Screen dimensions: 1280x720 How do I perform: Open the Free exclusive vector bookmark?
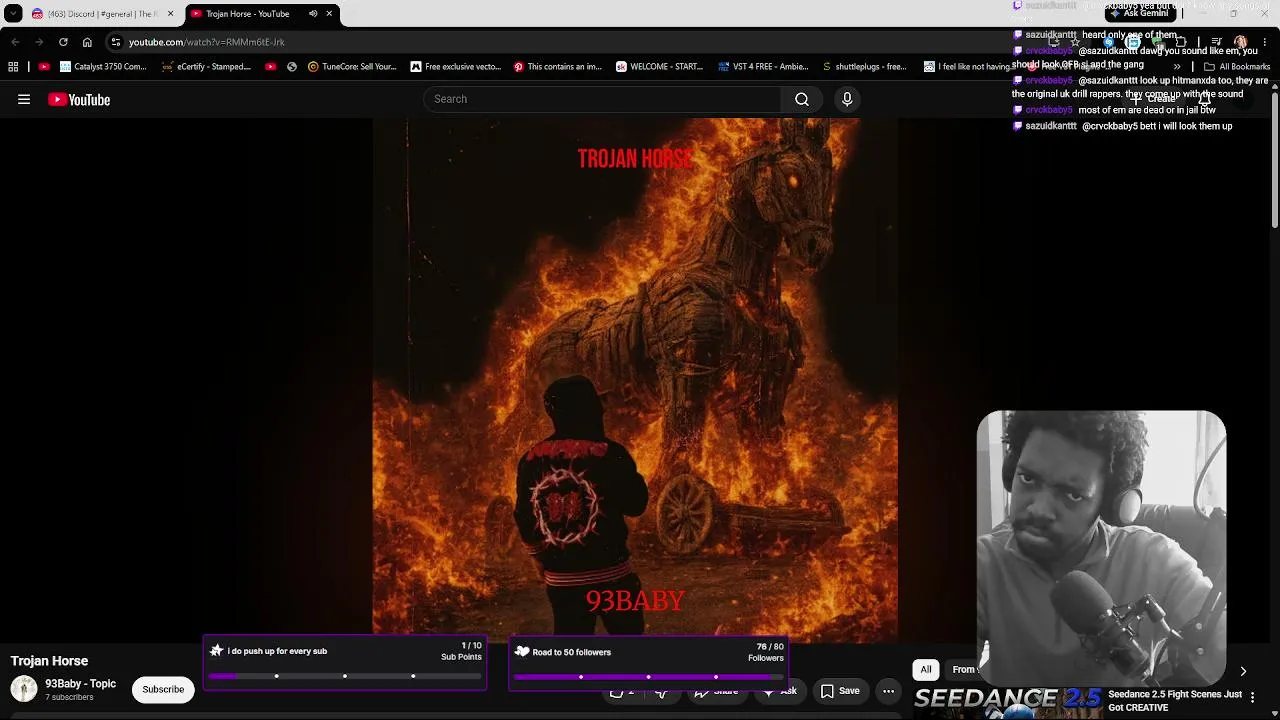click(x=456, y=67)
